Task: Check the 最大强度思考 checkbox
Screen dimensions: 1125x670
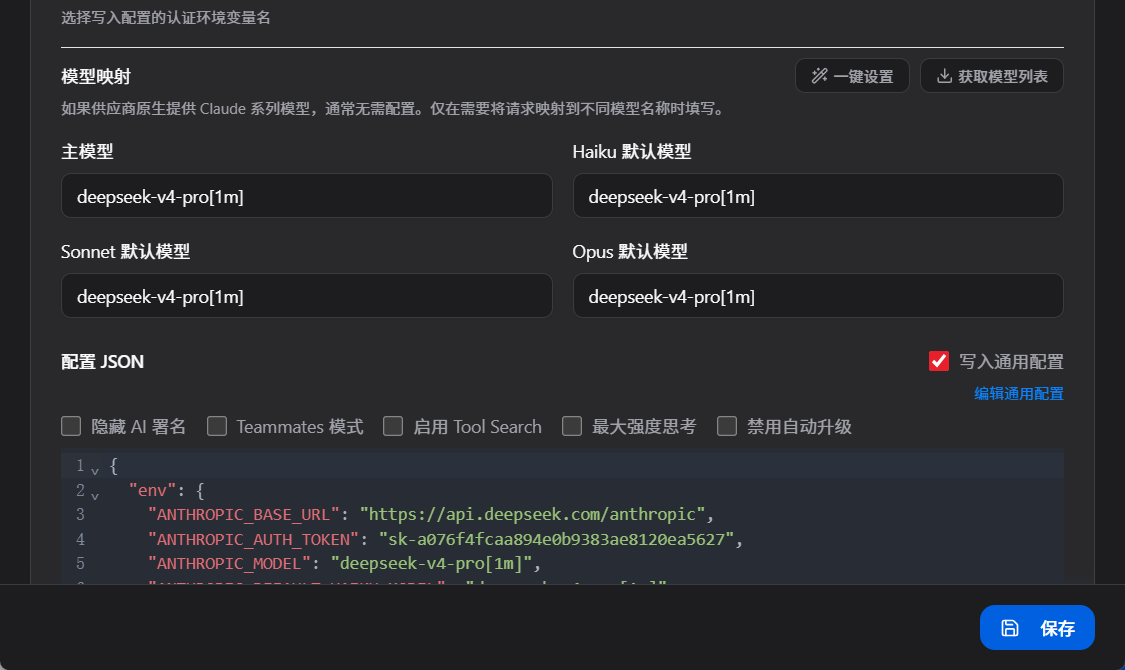Action: coord(572,426)
